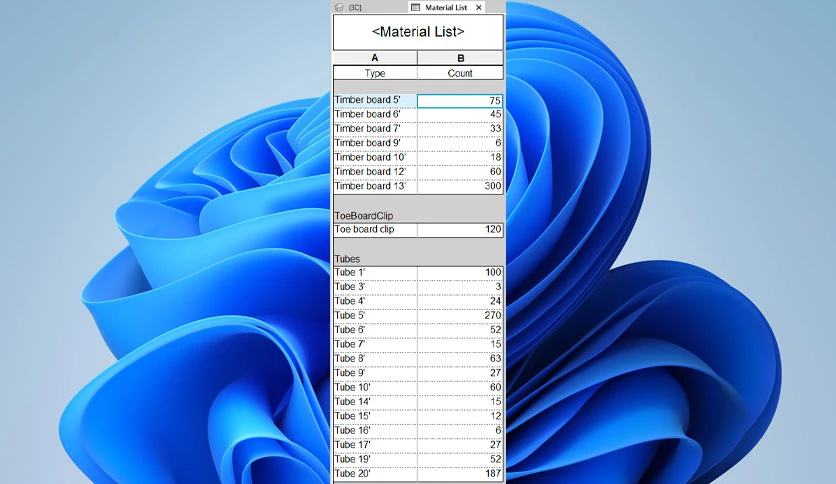Select column A header

(375, 58)
